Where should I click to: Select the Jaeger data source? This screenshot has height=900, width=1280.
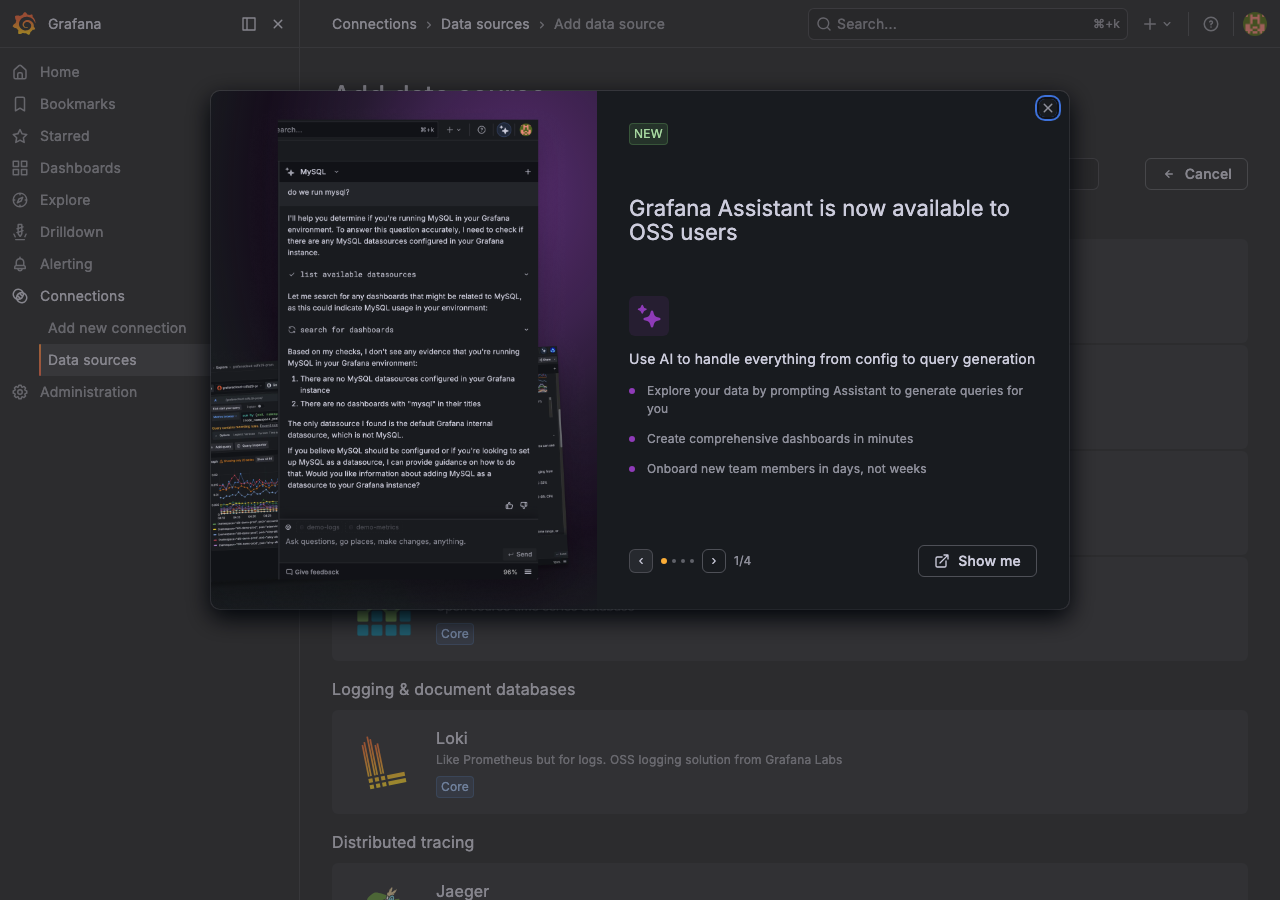click(790, 882)
